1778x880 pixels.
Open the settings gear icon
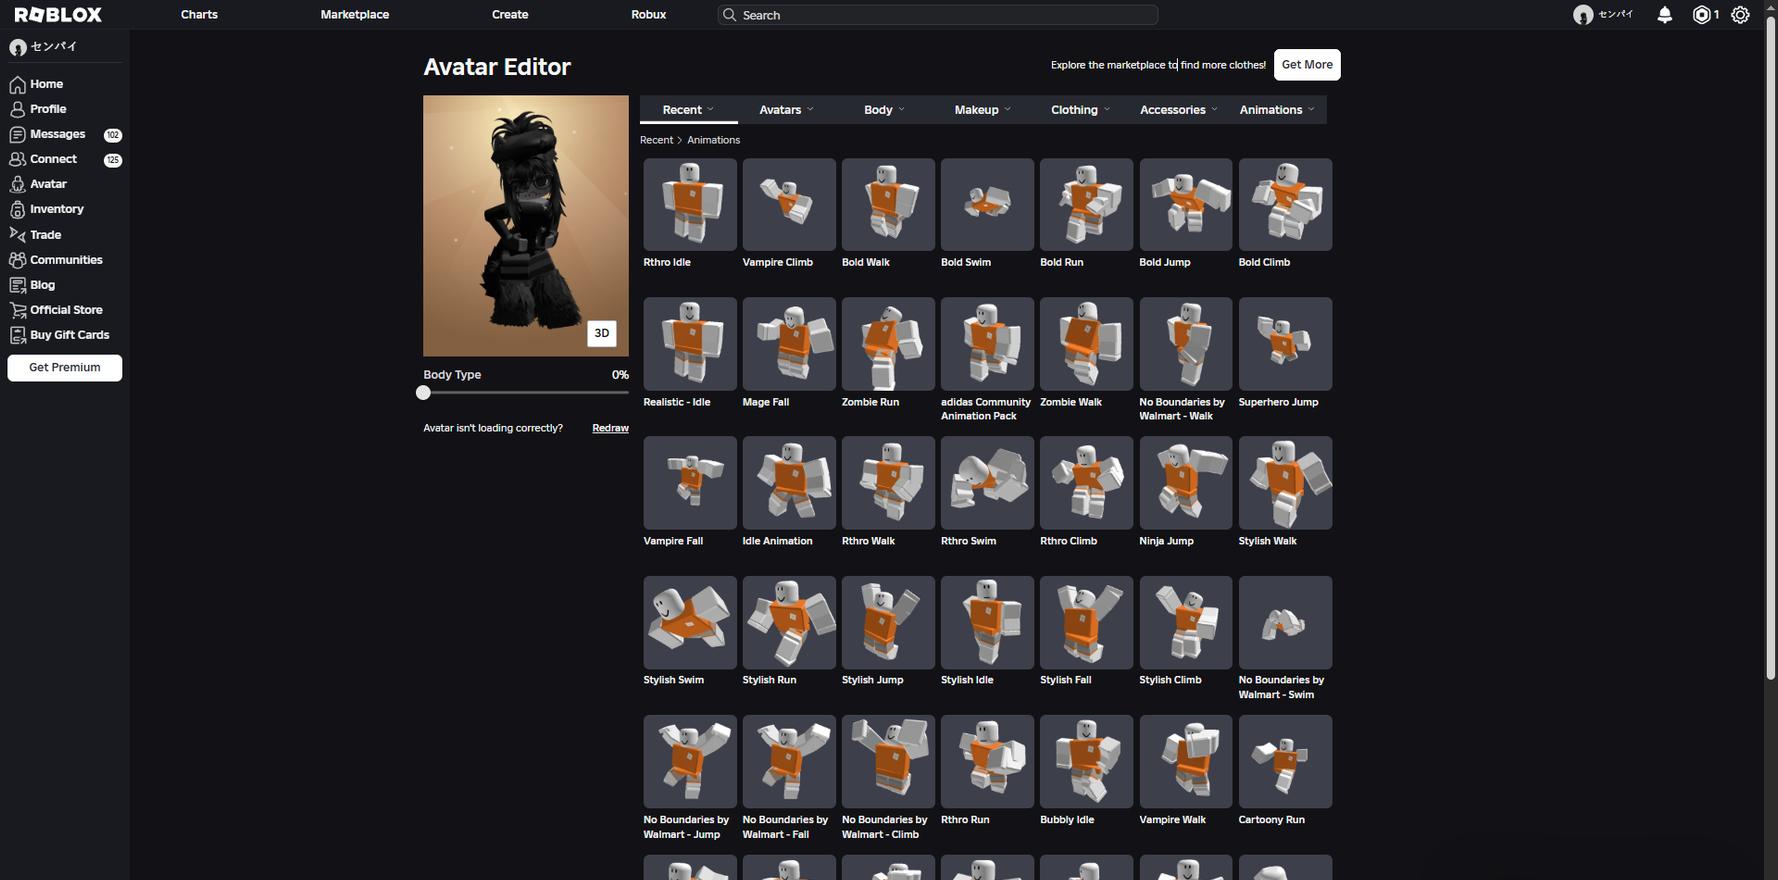1740,15
